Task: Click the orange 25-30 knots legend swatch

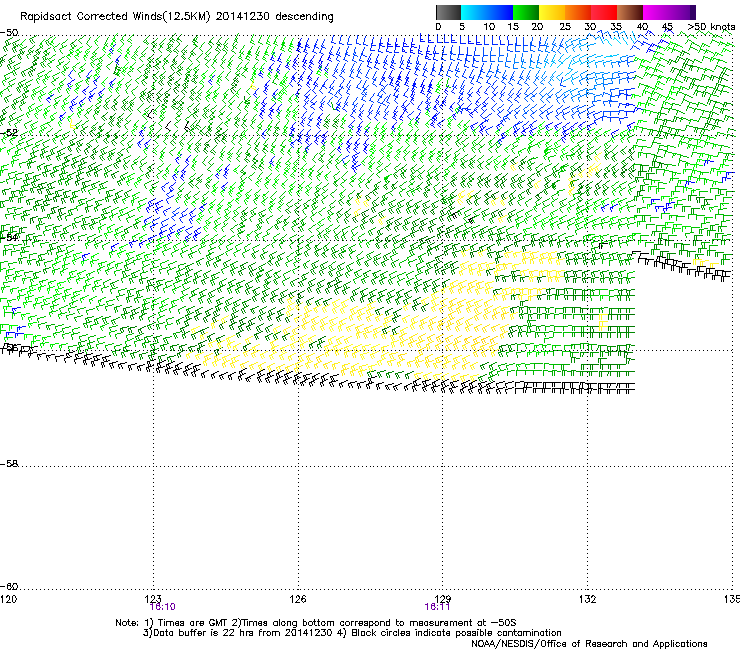Action: click(578, 12)
